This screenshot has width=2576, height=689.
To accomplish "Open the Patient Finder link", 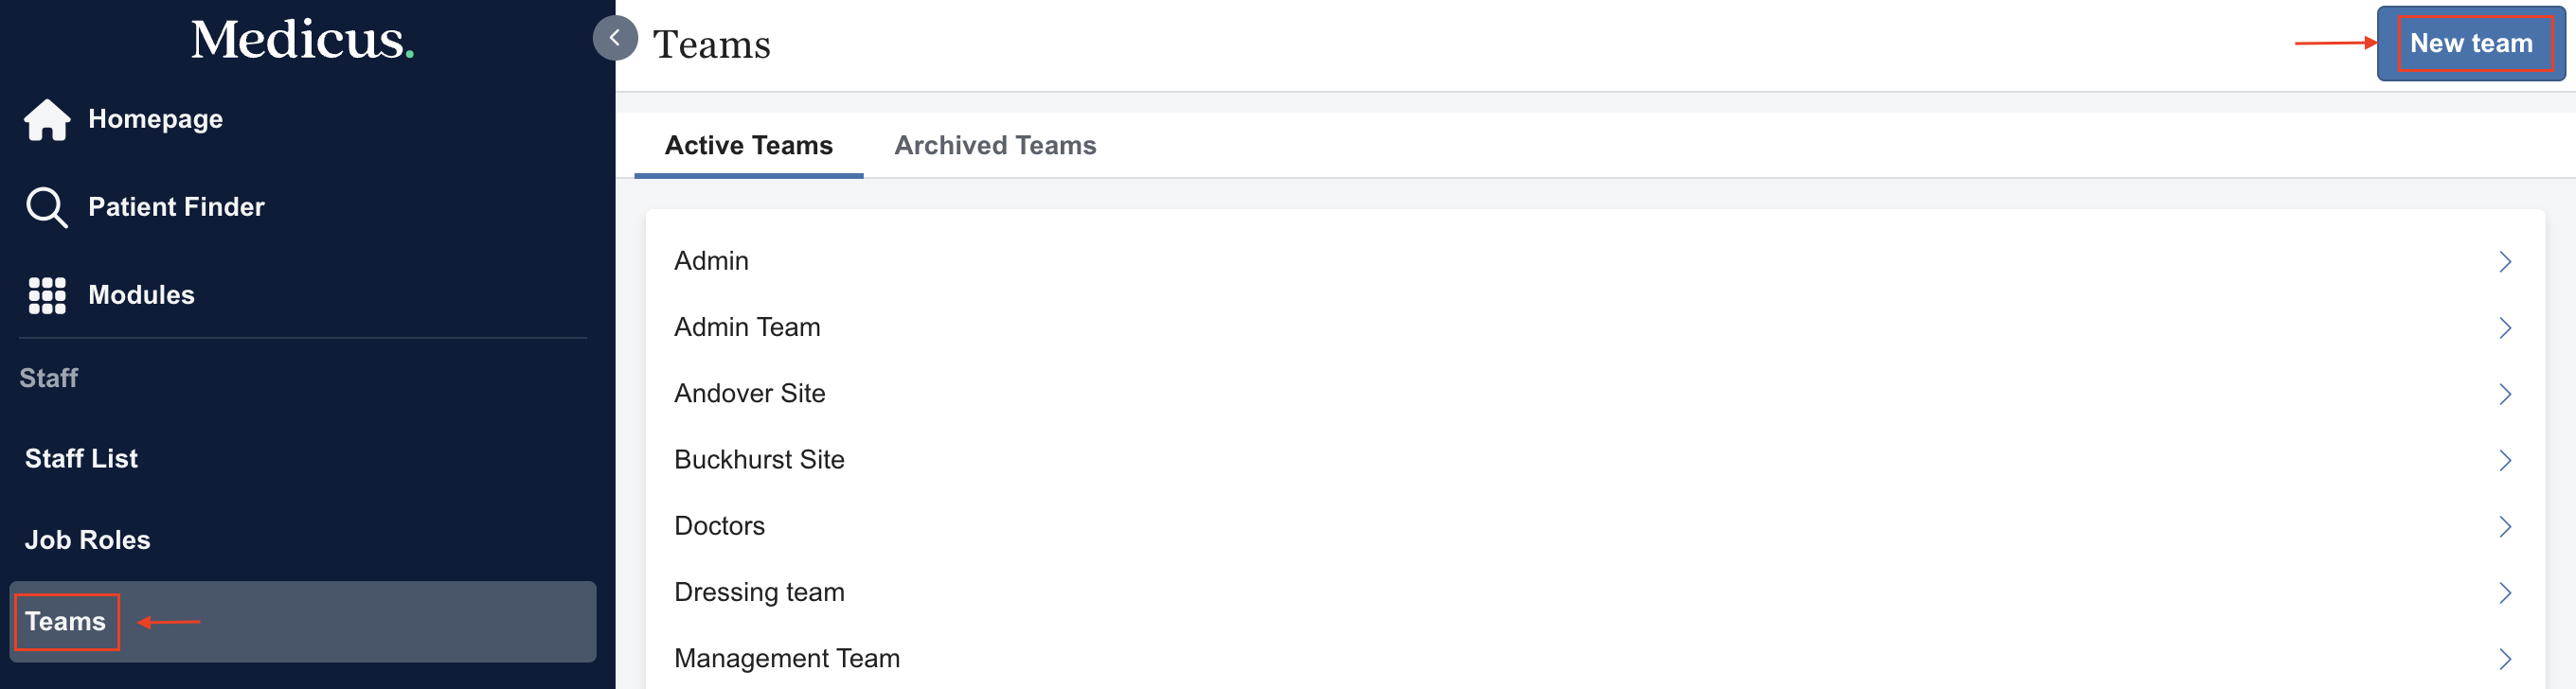I will pos(176,207).
